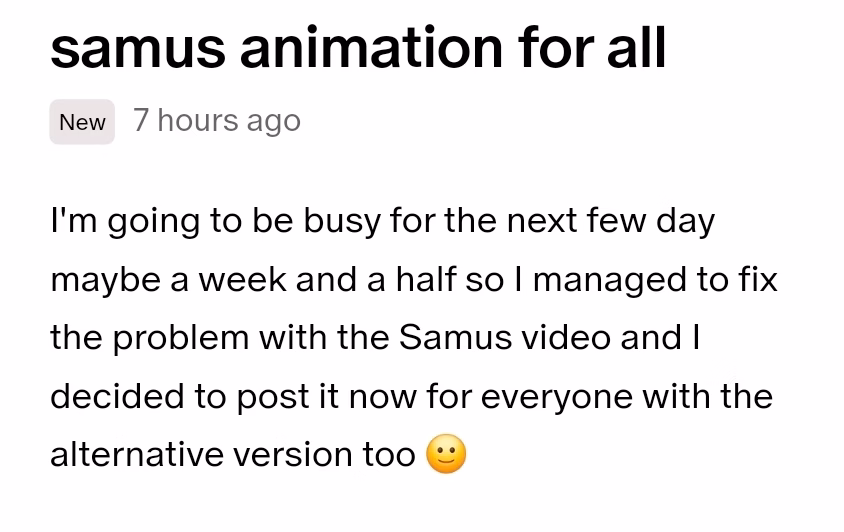Select the line starting "I'm going to be busy"
Screen dimensions: 844x532
point(382,221)
